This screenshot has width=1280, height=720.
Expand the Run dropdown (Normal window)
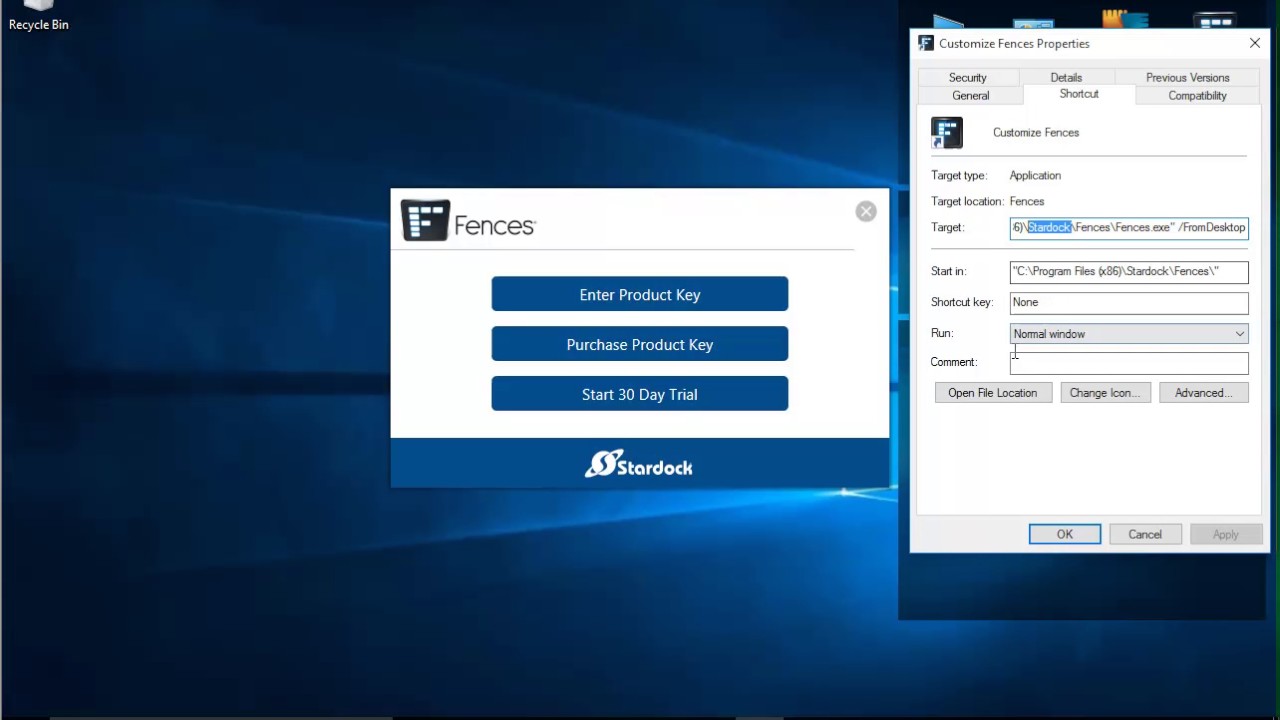tap(1129, 334)
